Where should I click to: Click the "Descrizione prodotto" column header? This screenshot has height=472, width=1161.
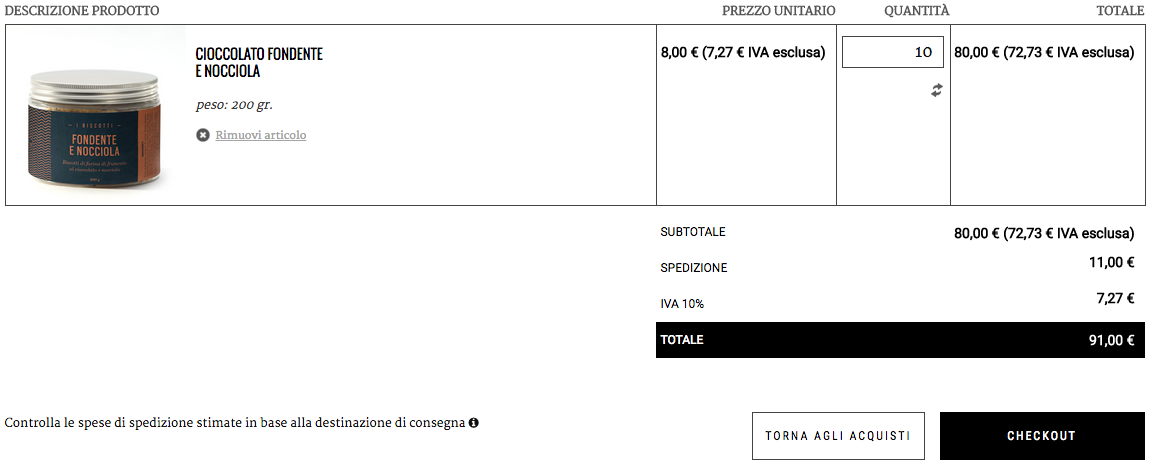click(82, 11)
